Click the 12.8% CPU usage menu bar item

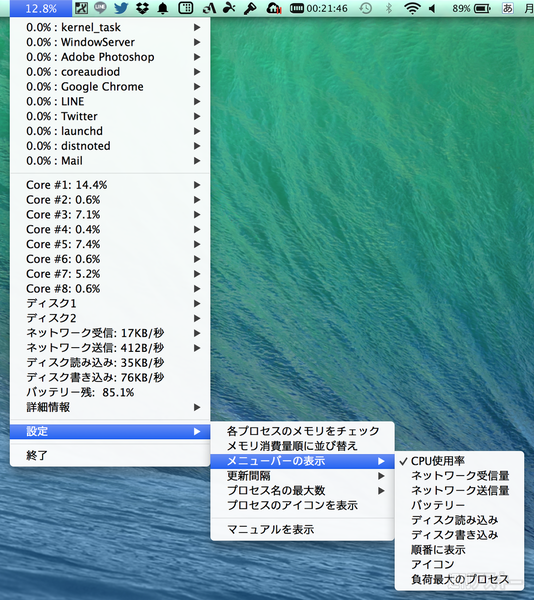click(41, 8)
